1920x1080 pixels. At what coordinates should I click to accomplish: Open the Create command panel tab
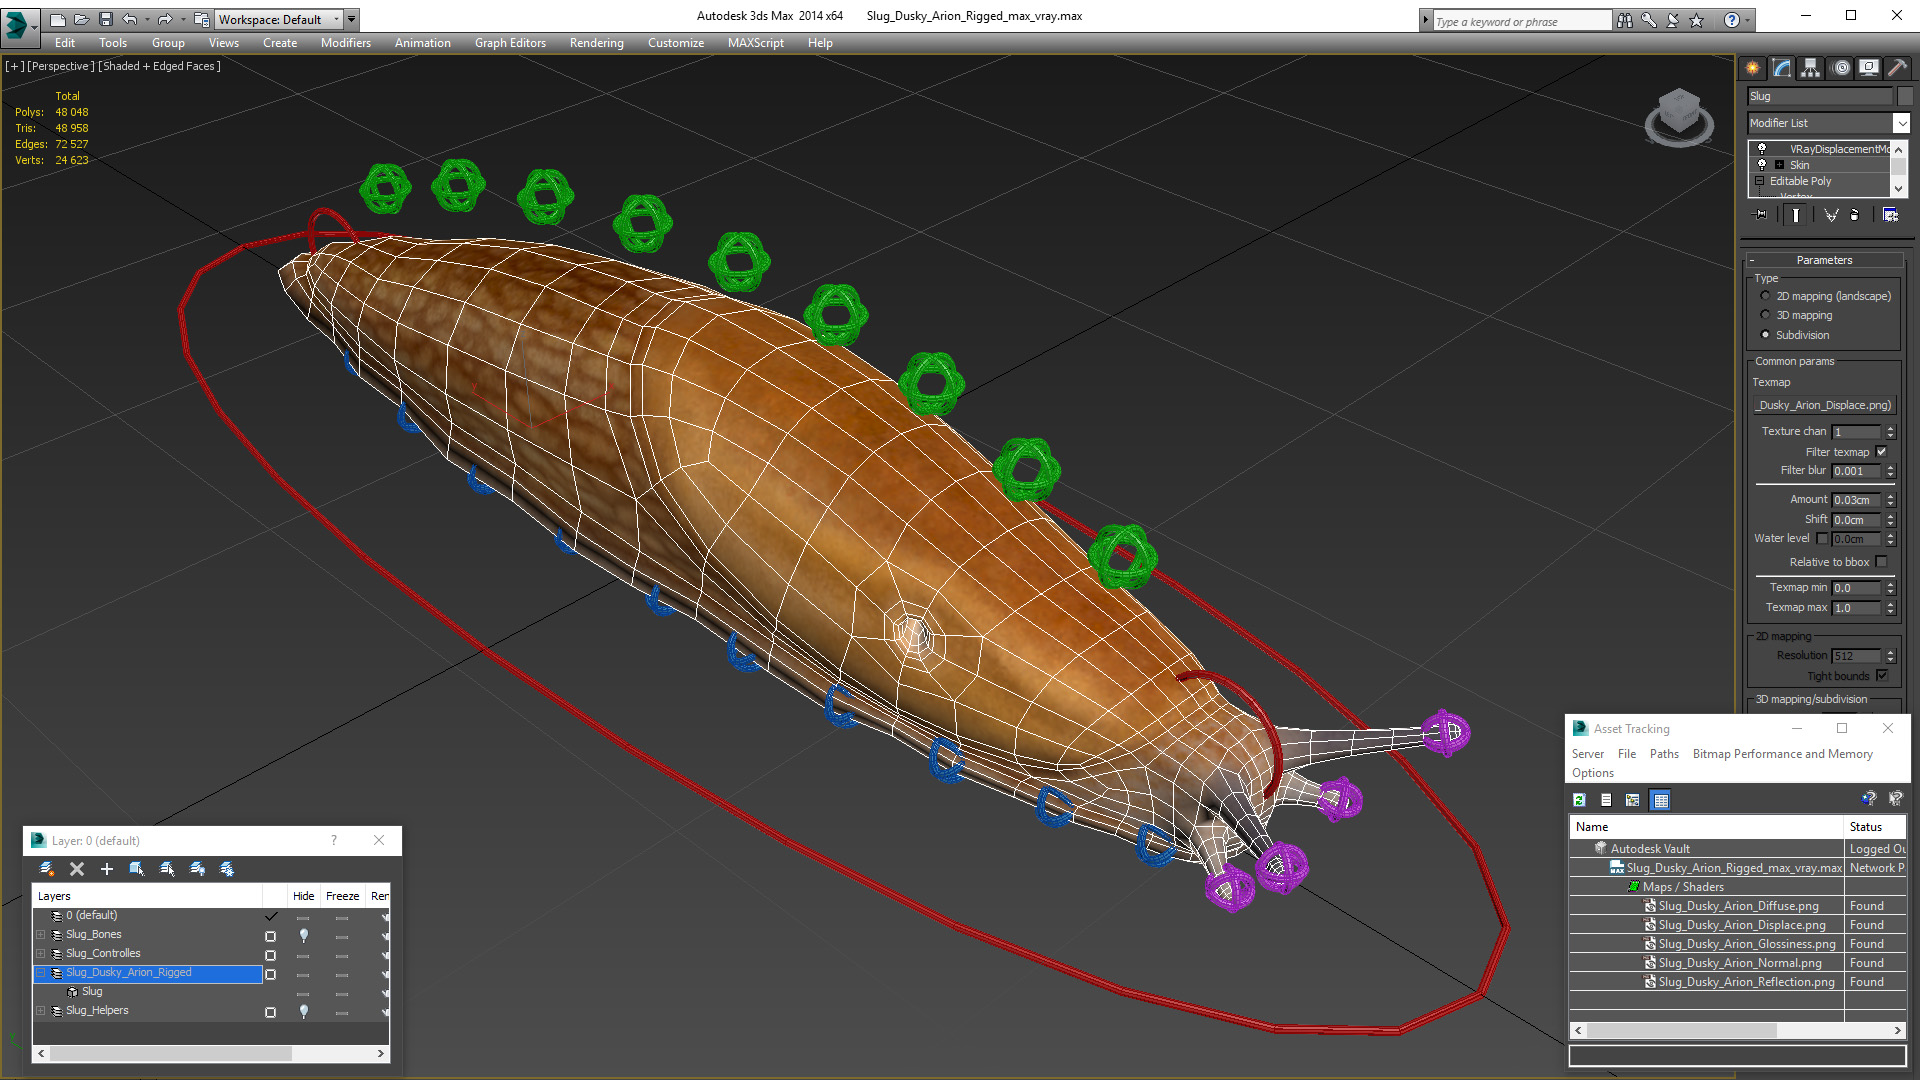tap(1752, 68)
